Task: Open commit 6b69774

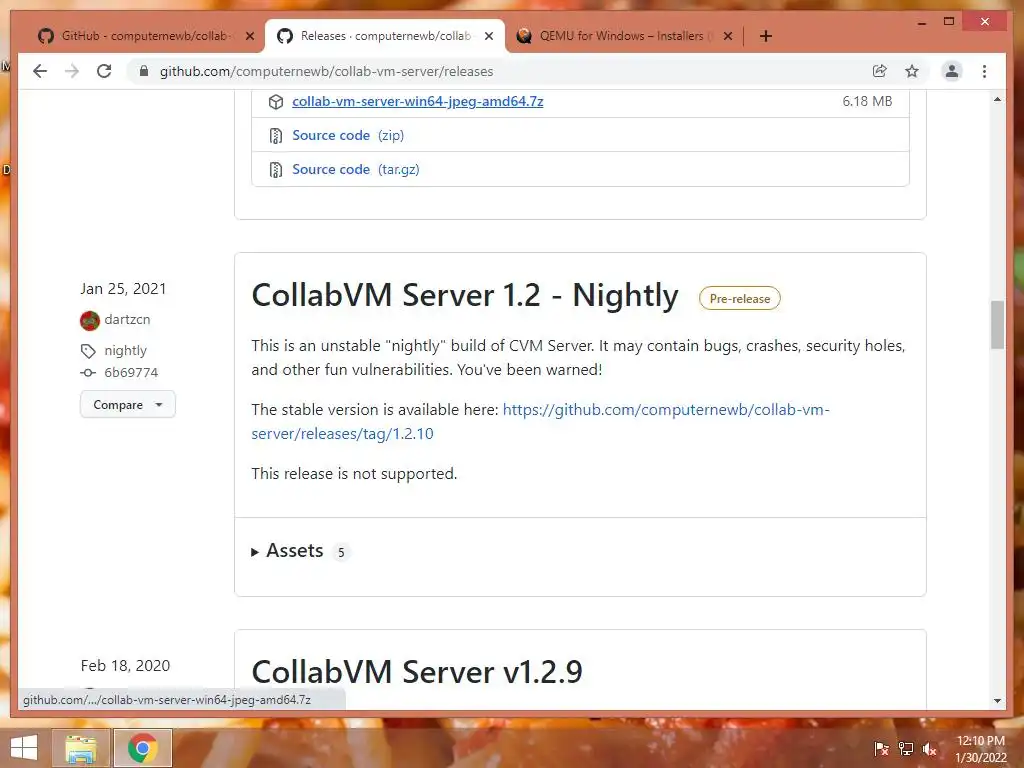Action: click(131, 372)
